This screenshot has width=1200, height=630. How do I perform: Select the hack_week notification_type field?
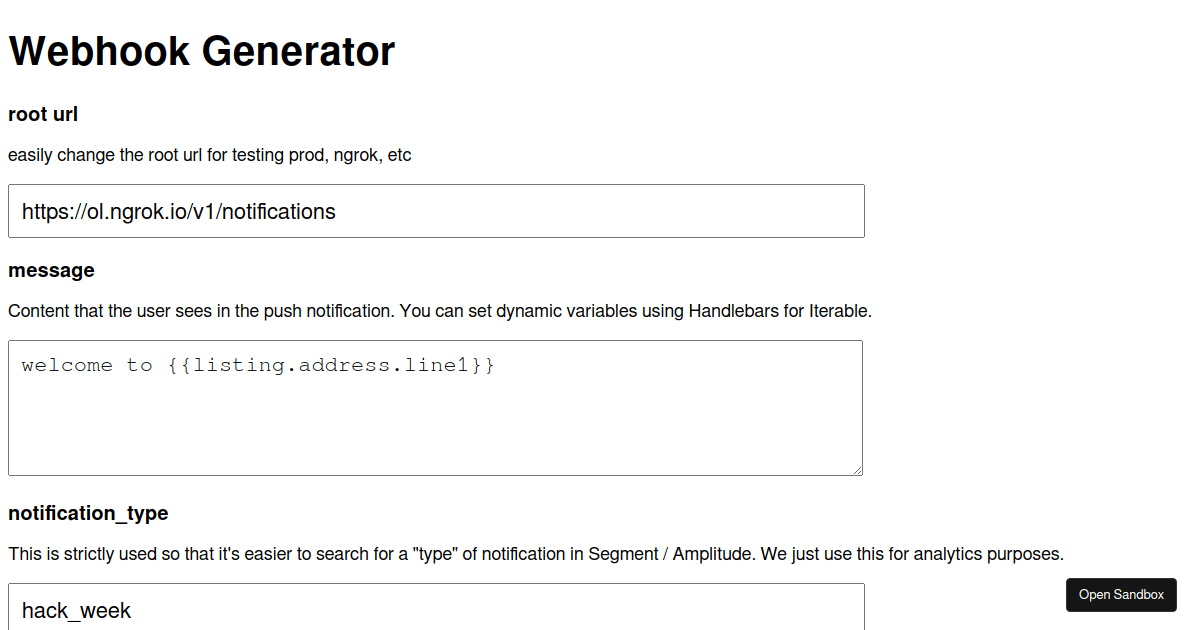435,608
